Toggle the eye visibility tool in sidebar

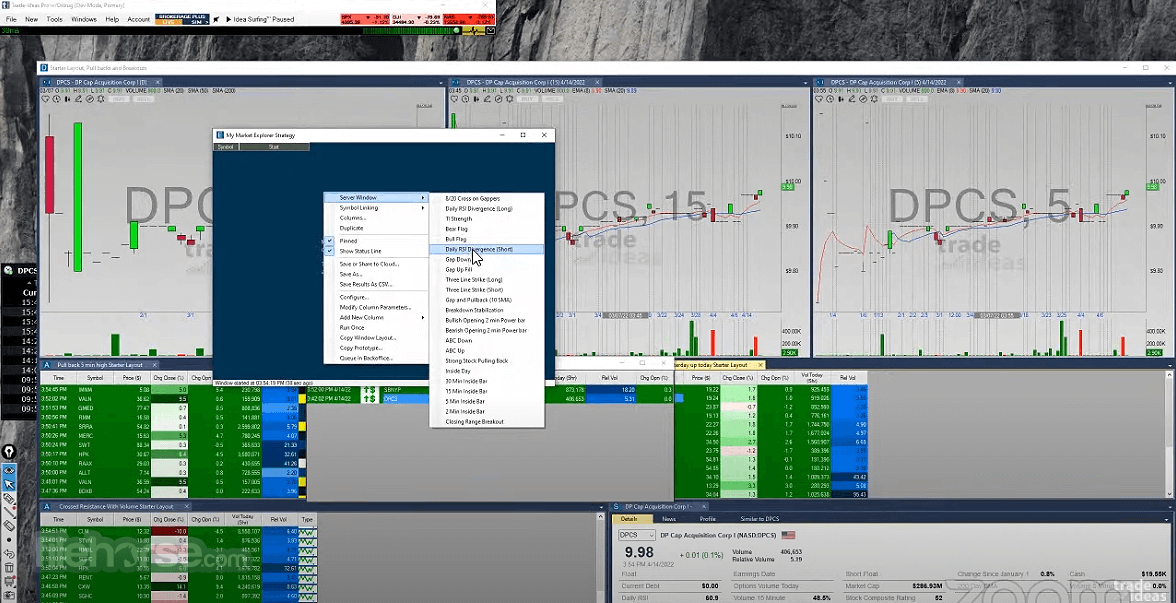point(8,470)
